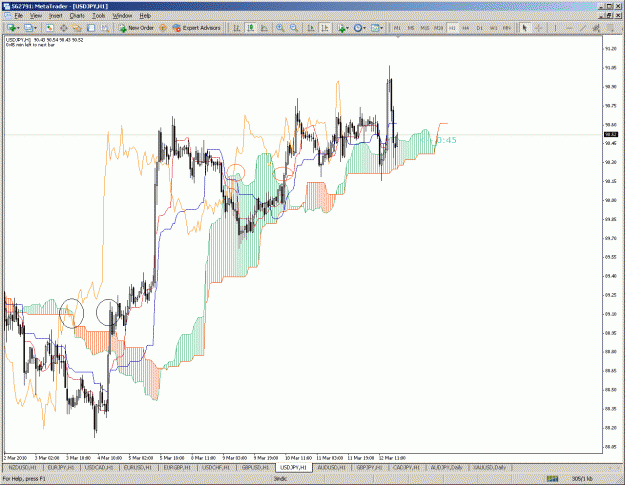This screenshot has height=485, width=625.
Task: Select the Crosshair tool
Action: coord(539,28)
